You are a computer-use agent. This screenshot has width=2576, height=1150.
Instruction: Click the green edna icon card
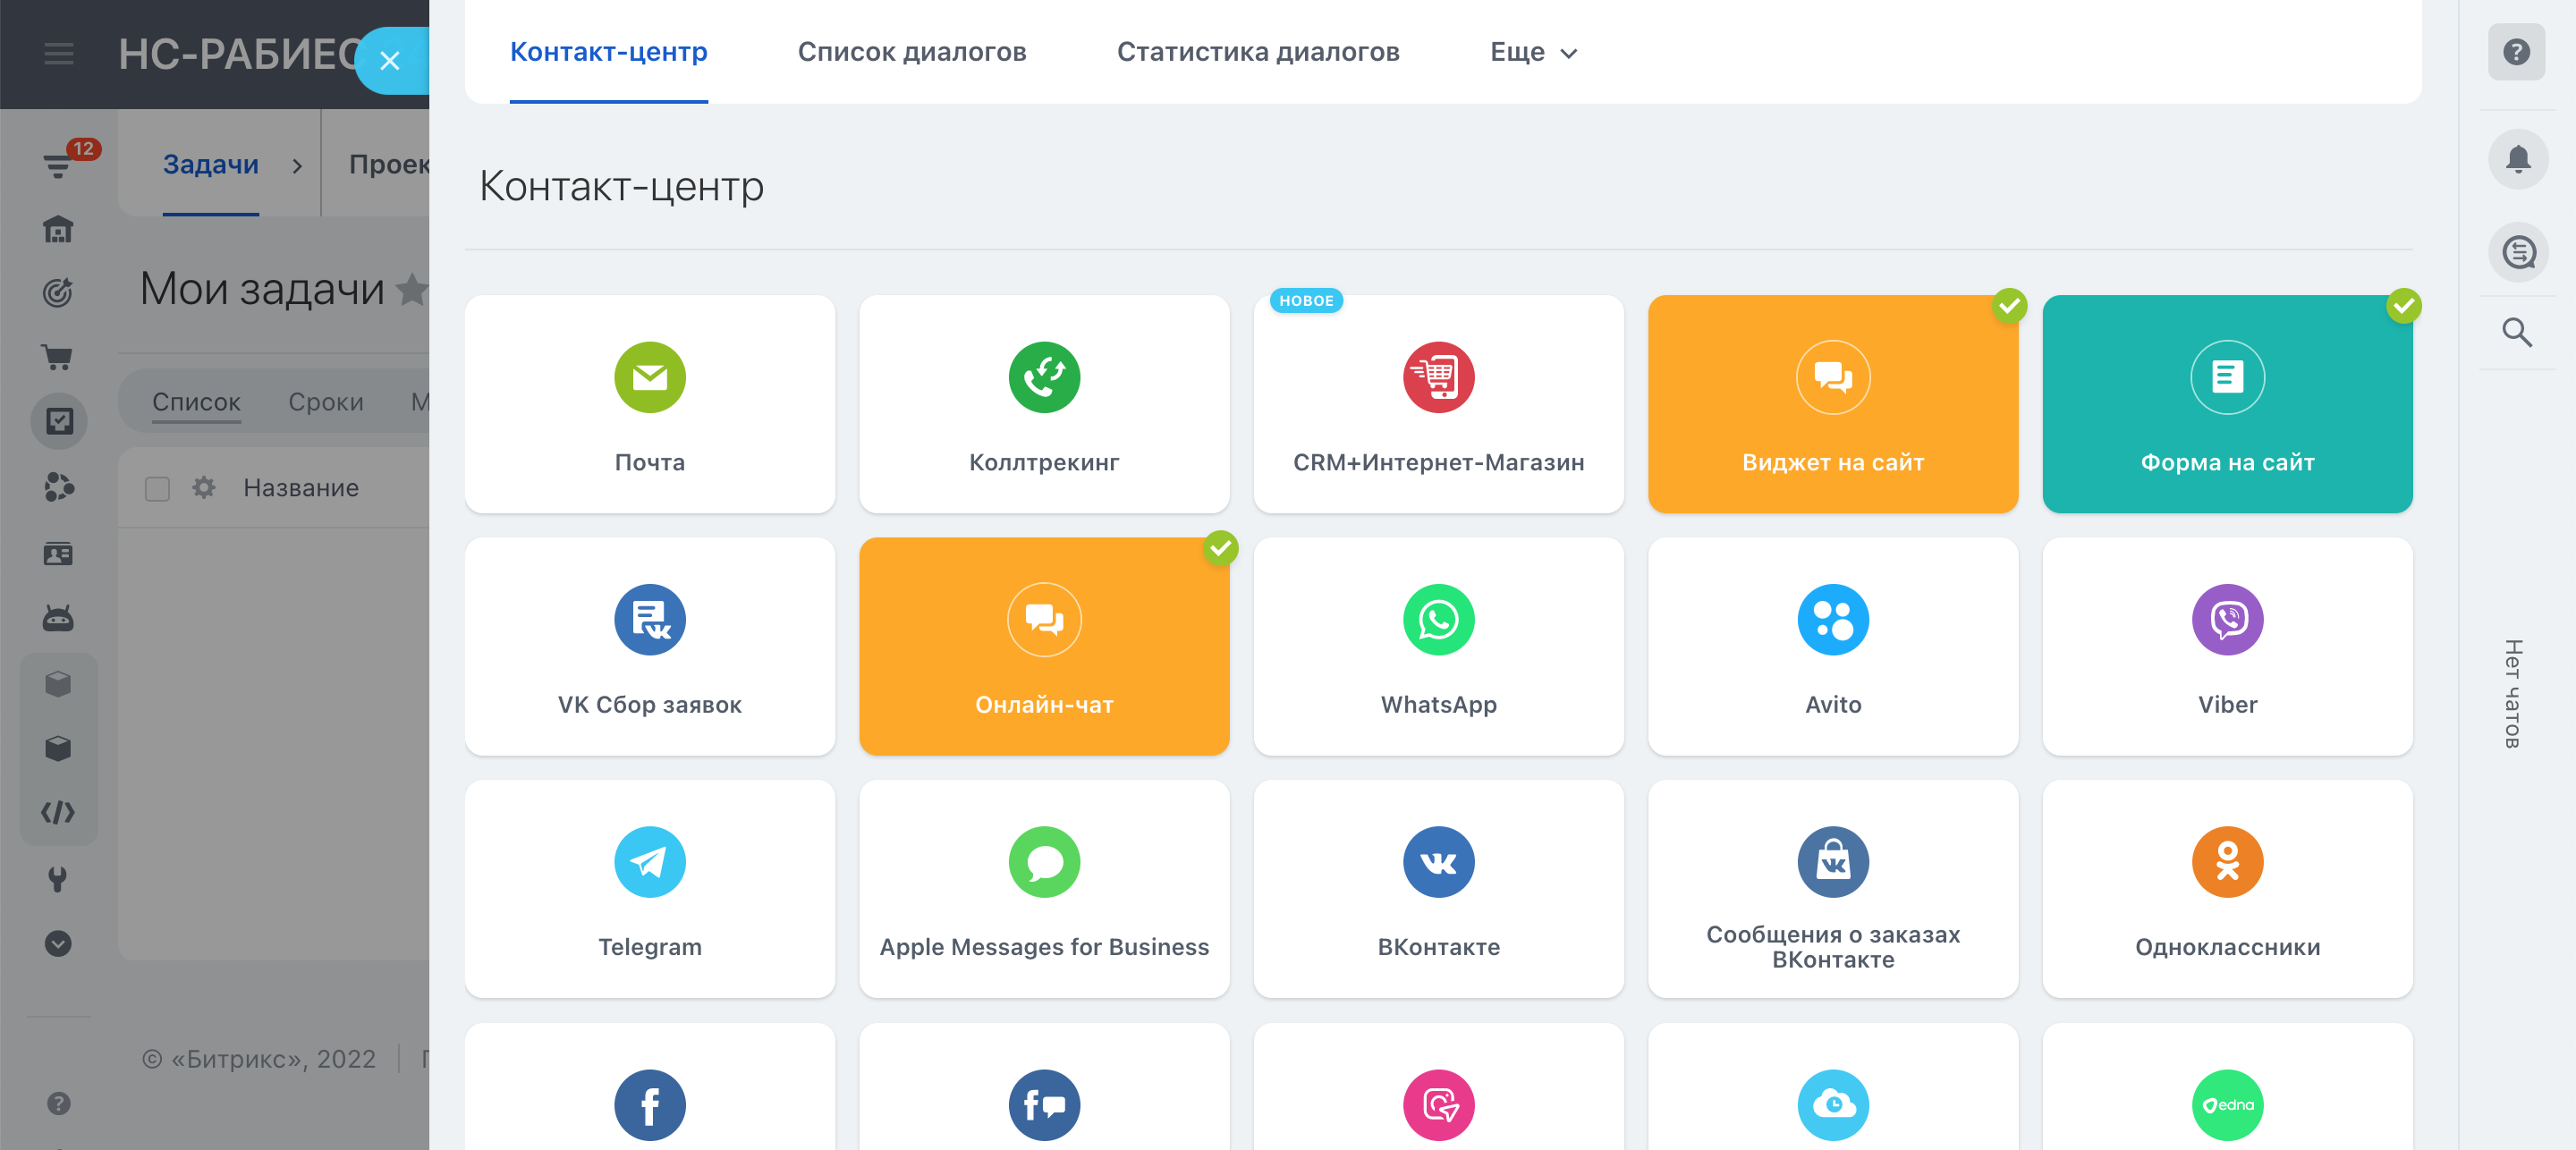pyautogui.click(x=2227, y=1104)
